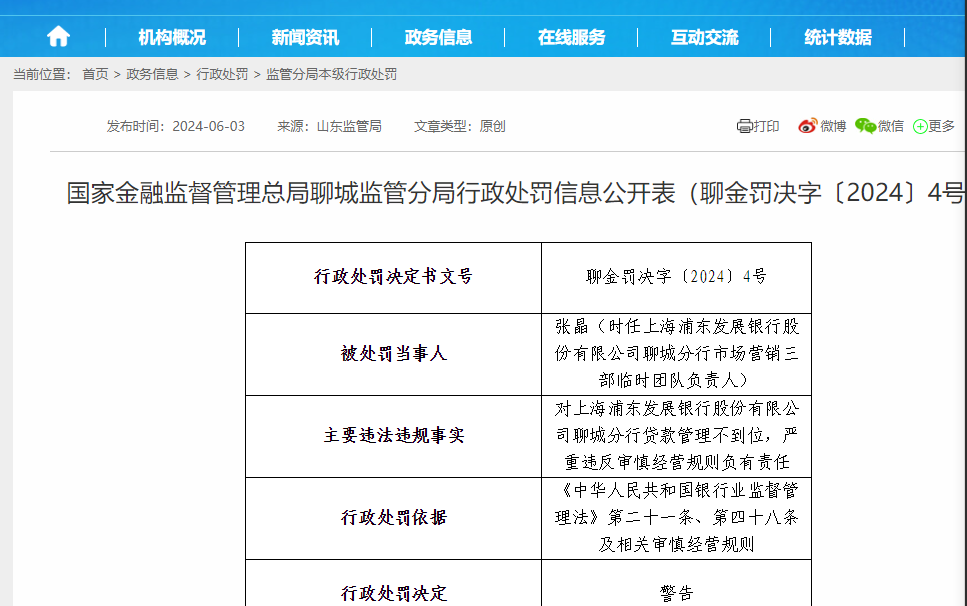Viewport: 967px width, 606px height.
Task: Open the 监管分局本级行政处罚 breadcrumb link
Action: tap(331, 74)
